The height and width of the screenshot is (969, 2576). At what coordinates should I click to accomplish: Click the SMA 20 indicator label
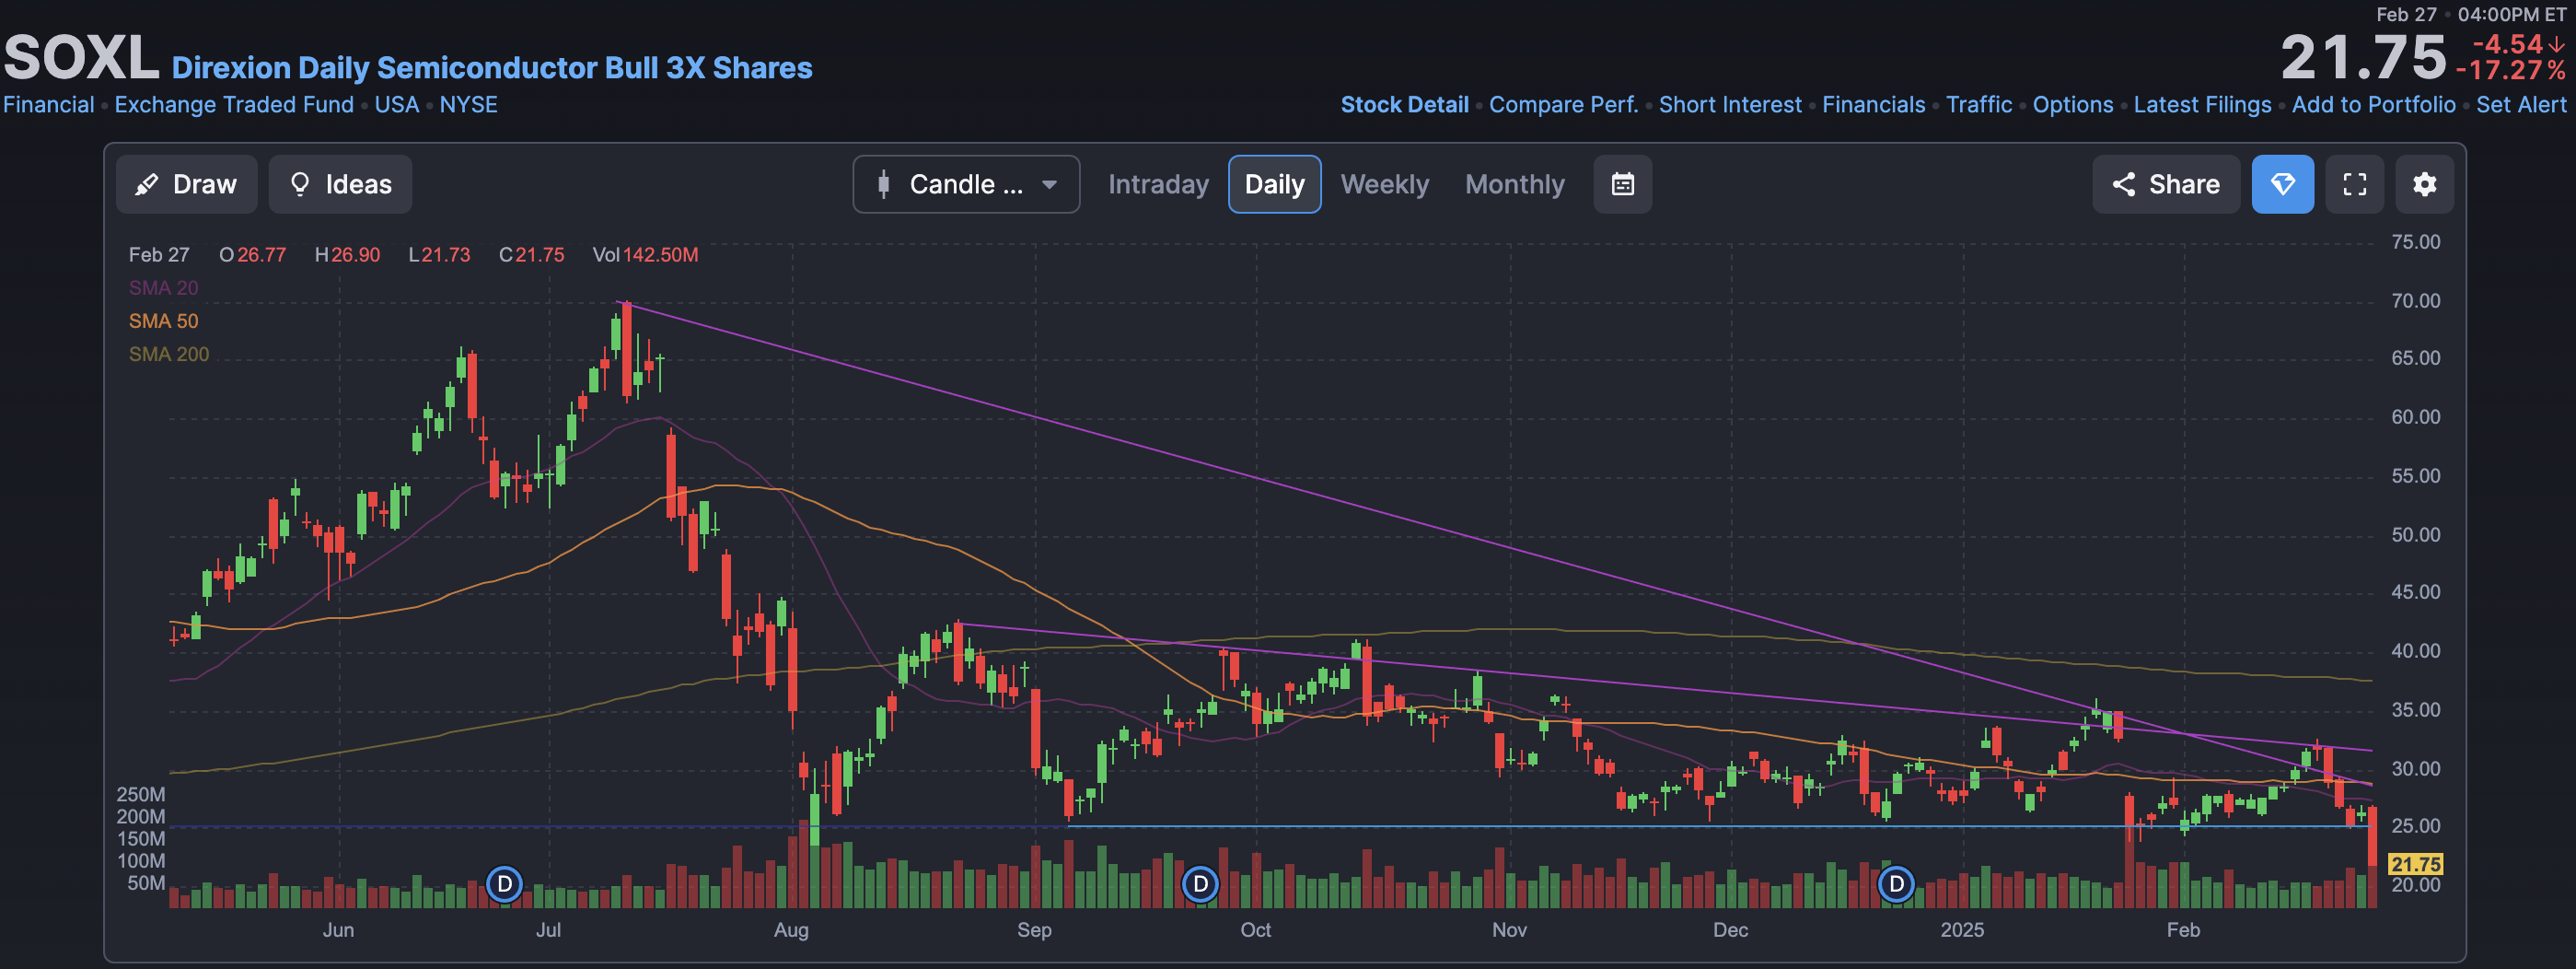tap(163, 288)
